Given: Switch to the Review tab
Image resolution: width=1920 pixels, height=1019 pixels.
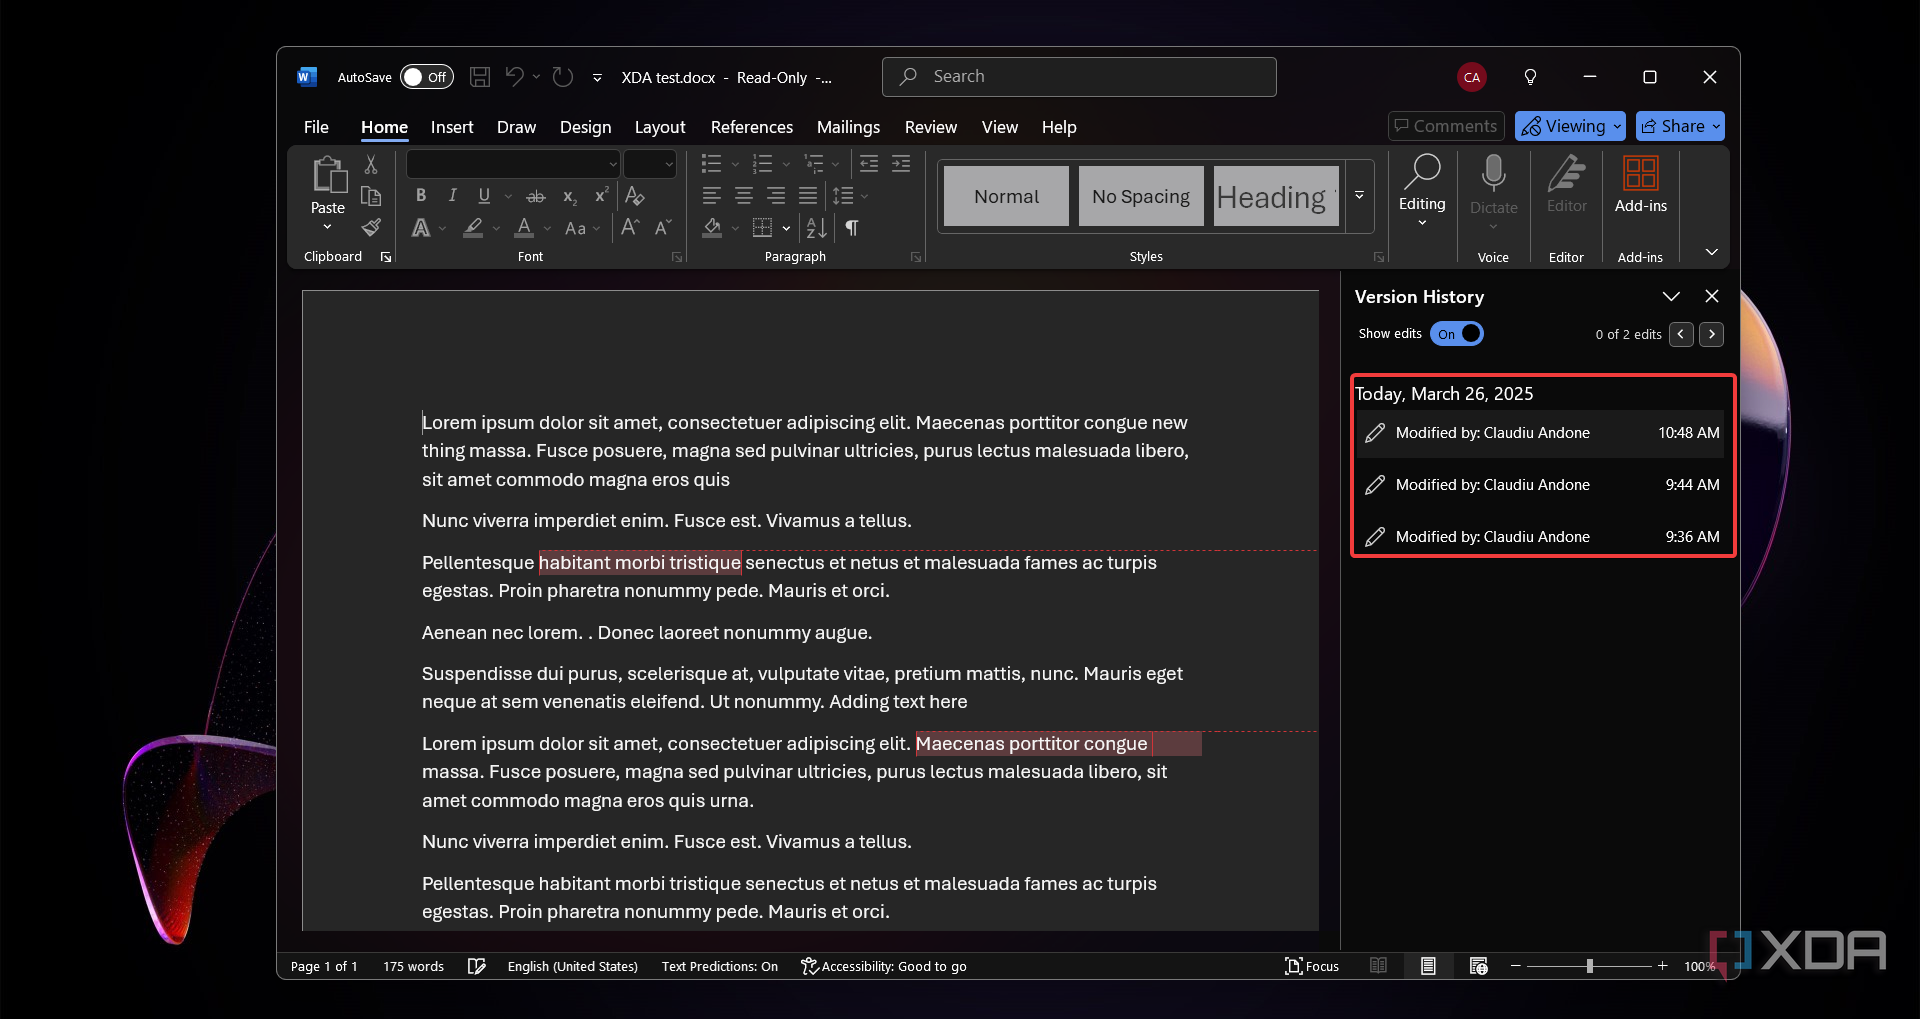Looking at the screenshot, I should pos(930,127).
